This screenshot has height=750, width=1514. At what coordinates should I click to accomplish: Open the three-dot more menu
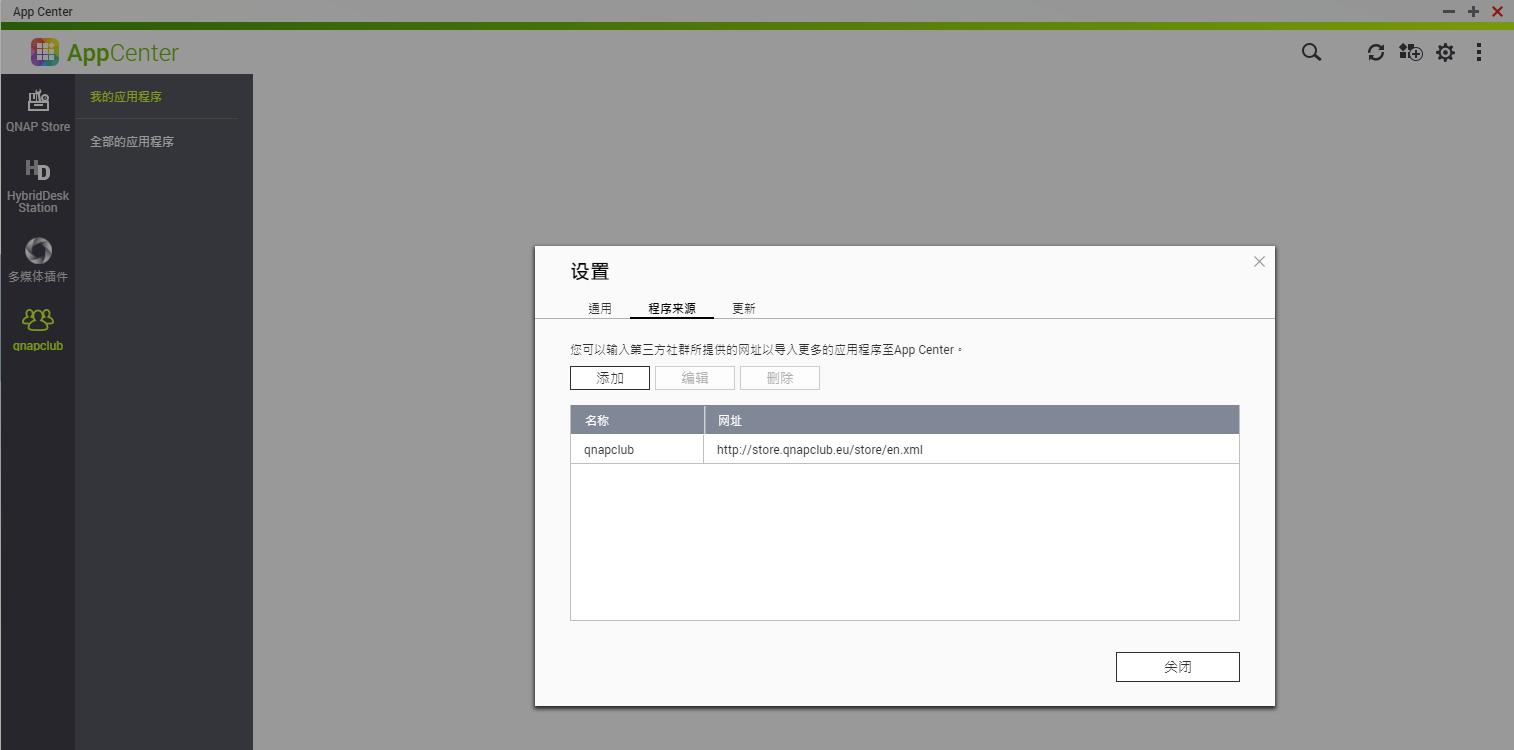(x=1479, y=52)
